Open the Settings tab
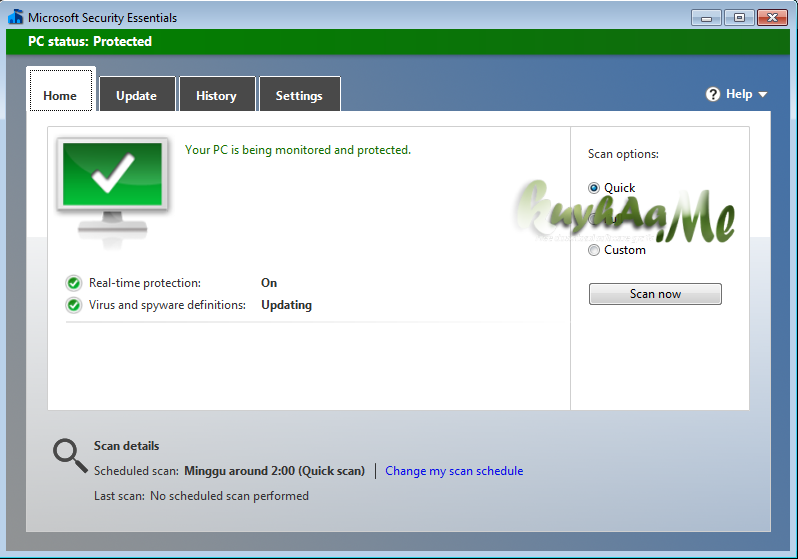The image size is (798, 559). (x=299, y=94)
